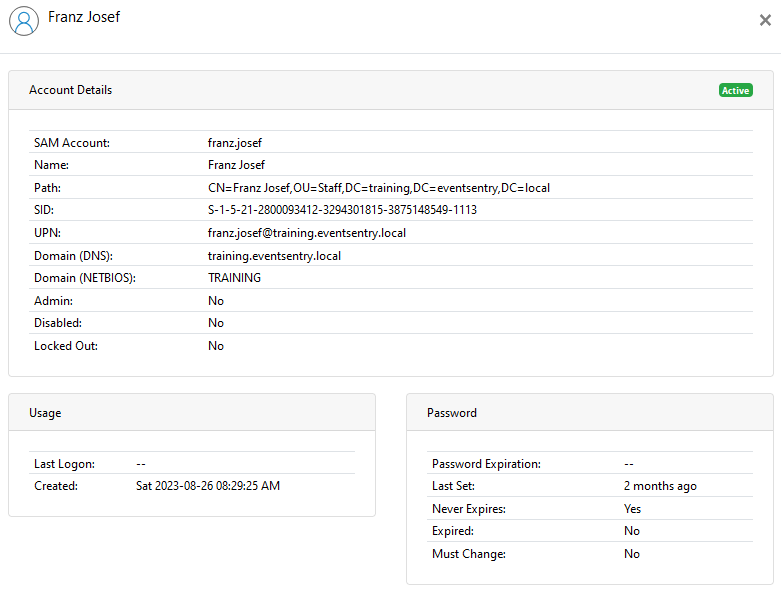Click the Admin row's No value
The image size is (781, 594).
(x=216, y=301)
